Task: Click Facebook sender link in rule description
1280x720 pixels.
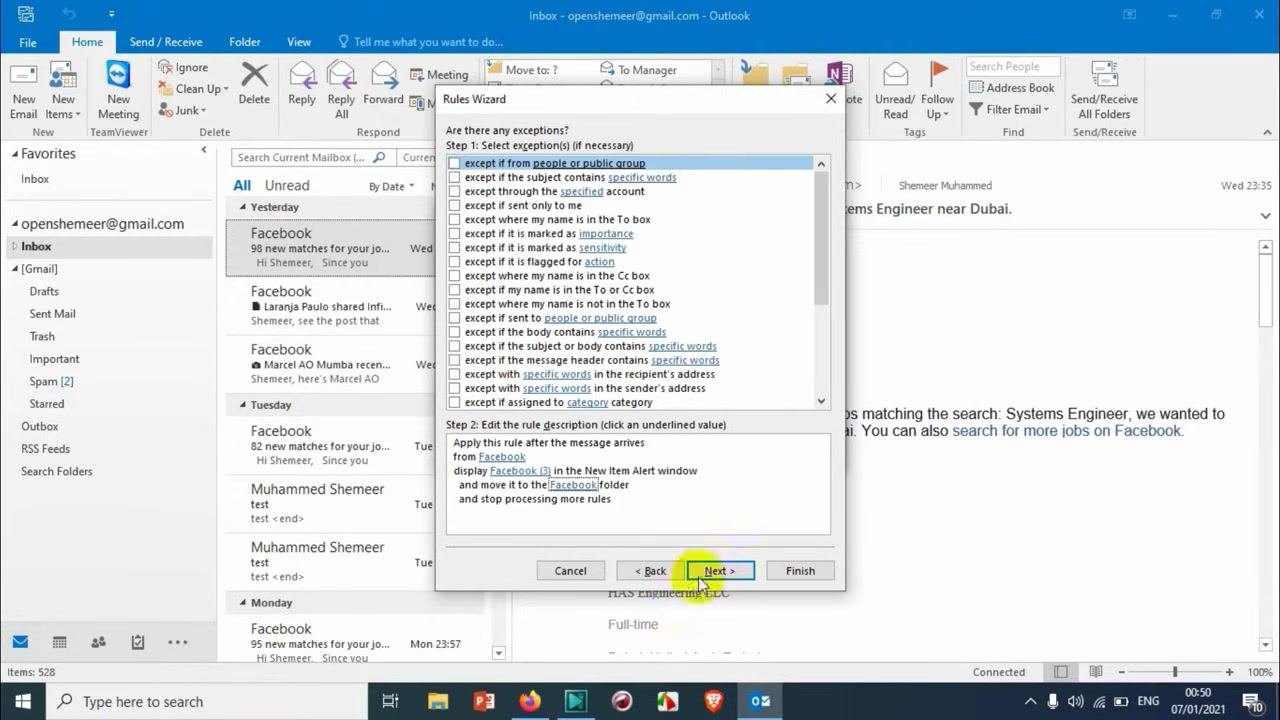Action: click(502, 457)
